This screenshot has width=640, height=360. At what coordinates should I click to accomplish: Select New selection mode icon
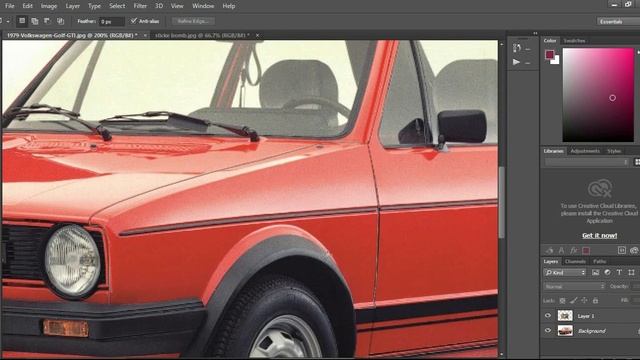(x=22, y=21)
